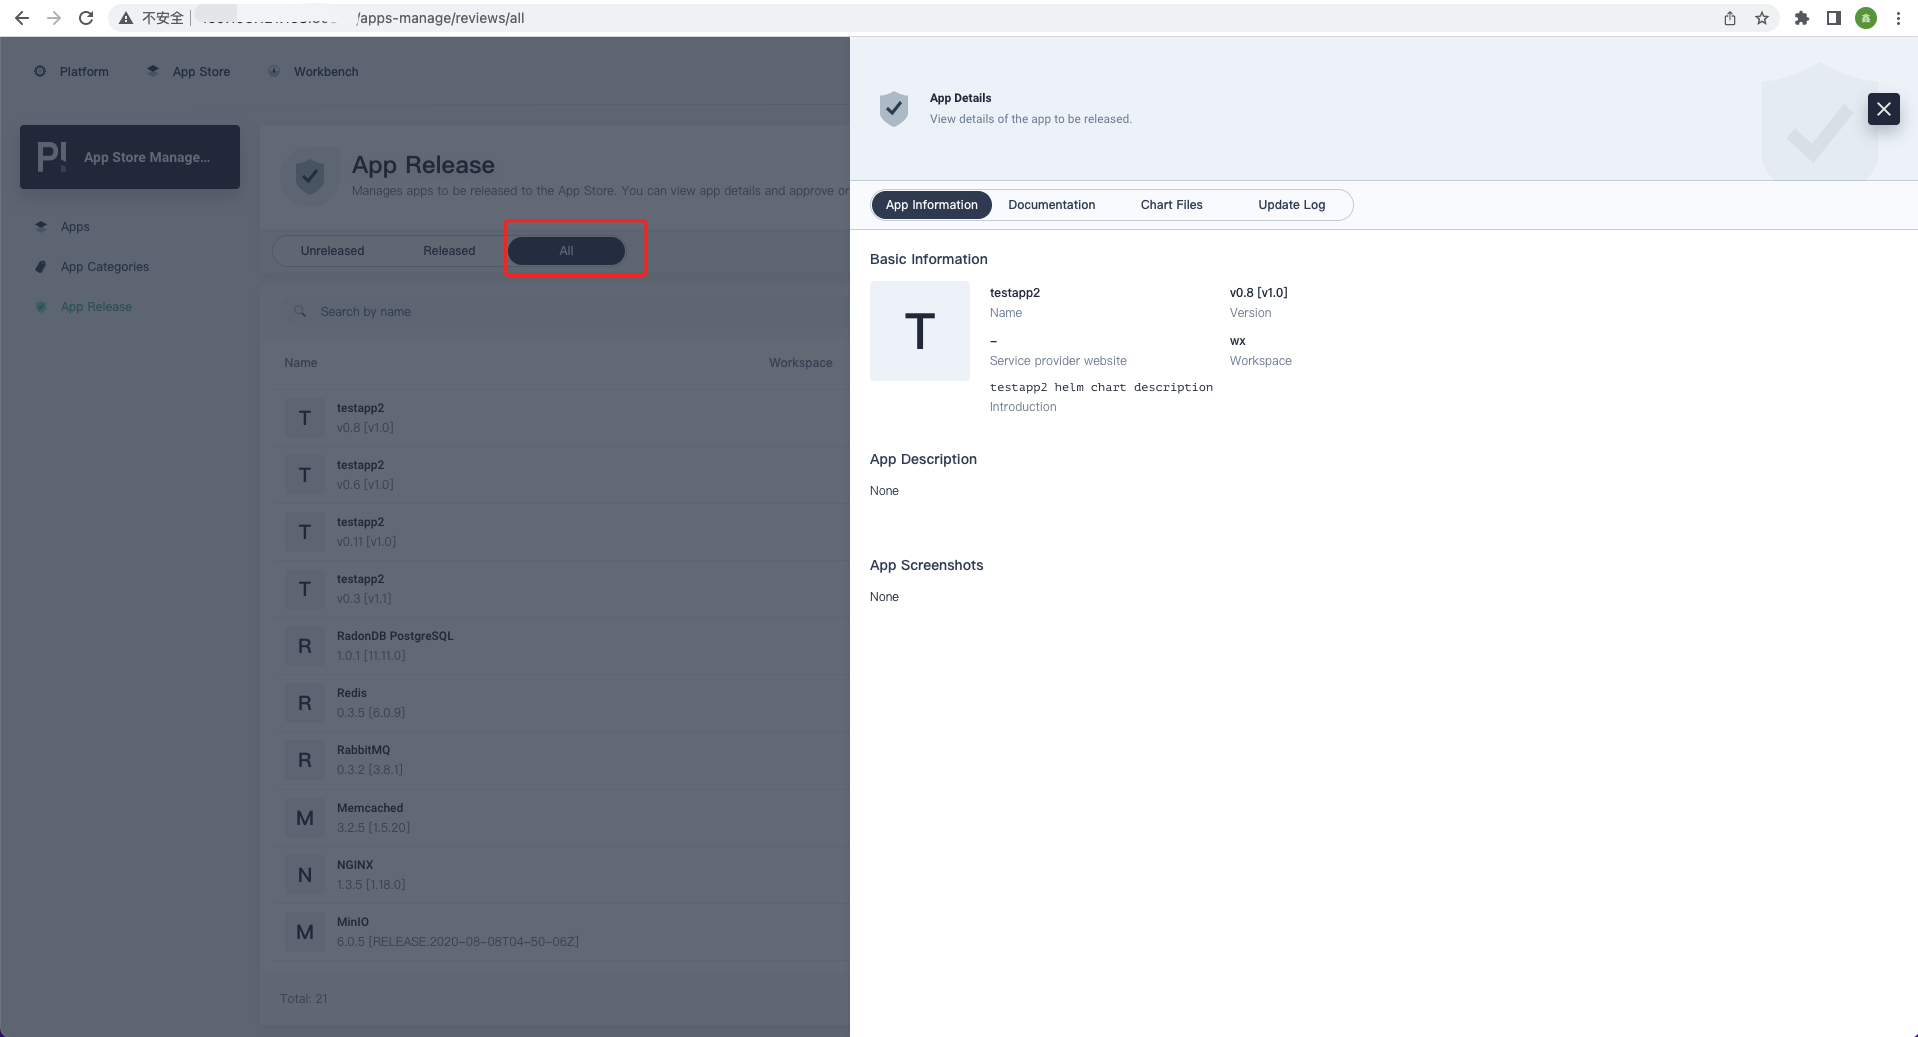Toggle the browser side panel icon
The width and height of the screenshot is (1918, 1037).
[x=1834, y=18]
